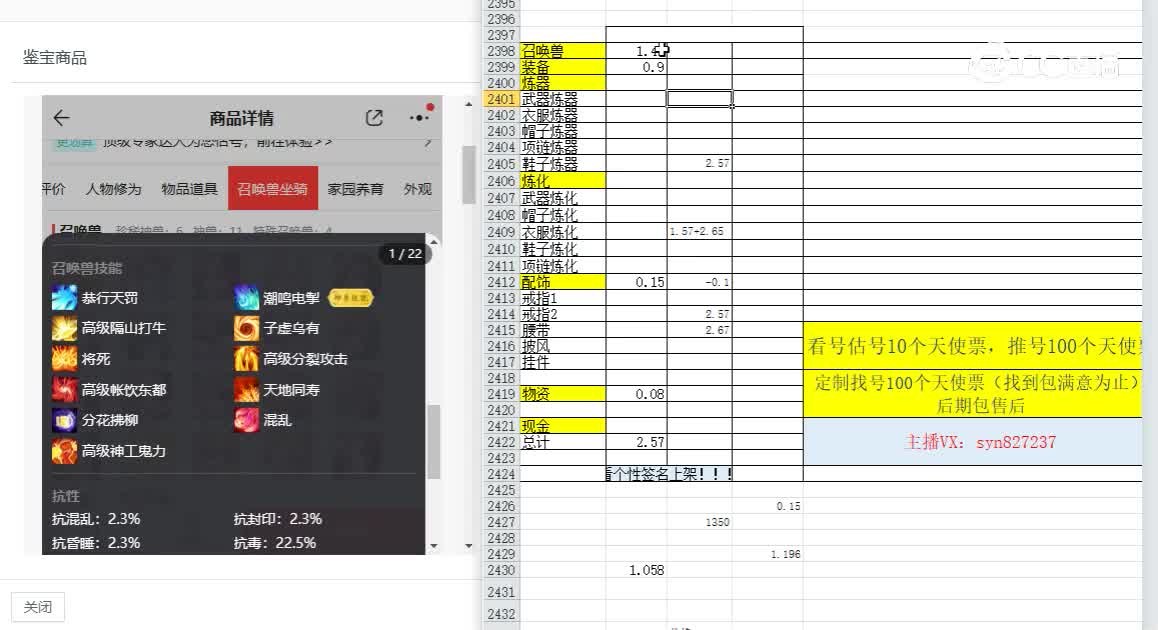1158x630 pixels.
Task: Open the share icon in 商品详情 header
Action: pyautogui.click(x=373, y=117)
